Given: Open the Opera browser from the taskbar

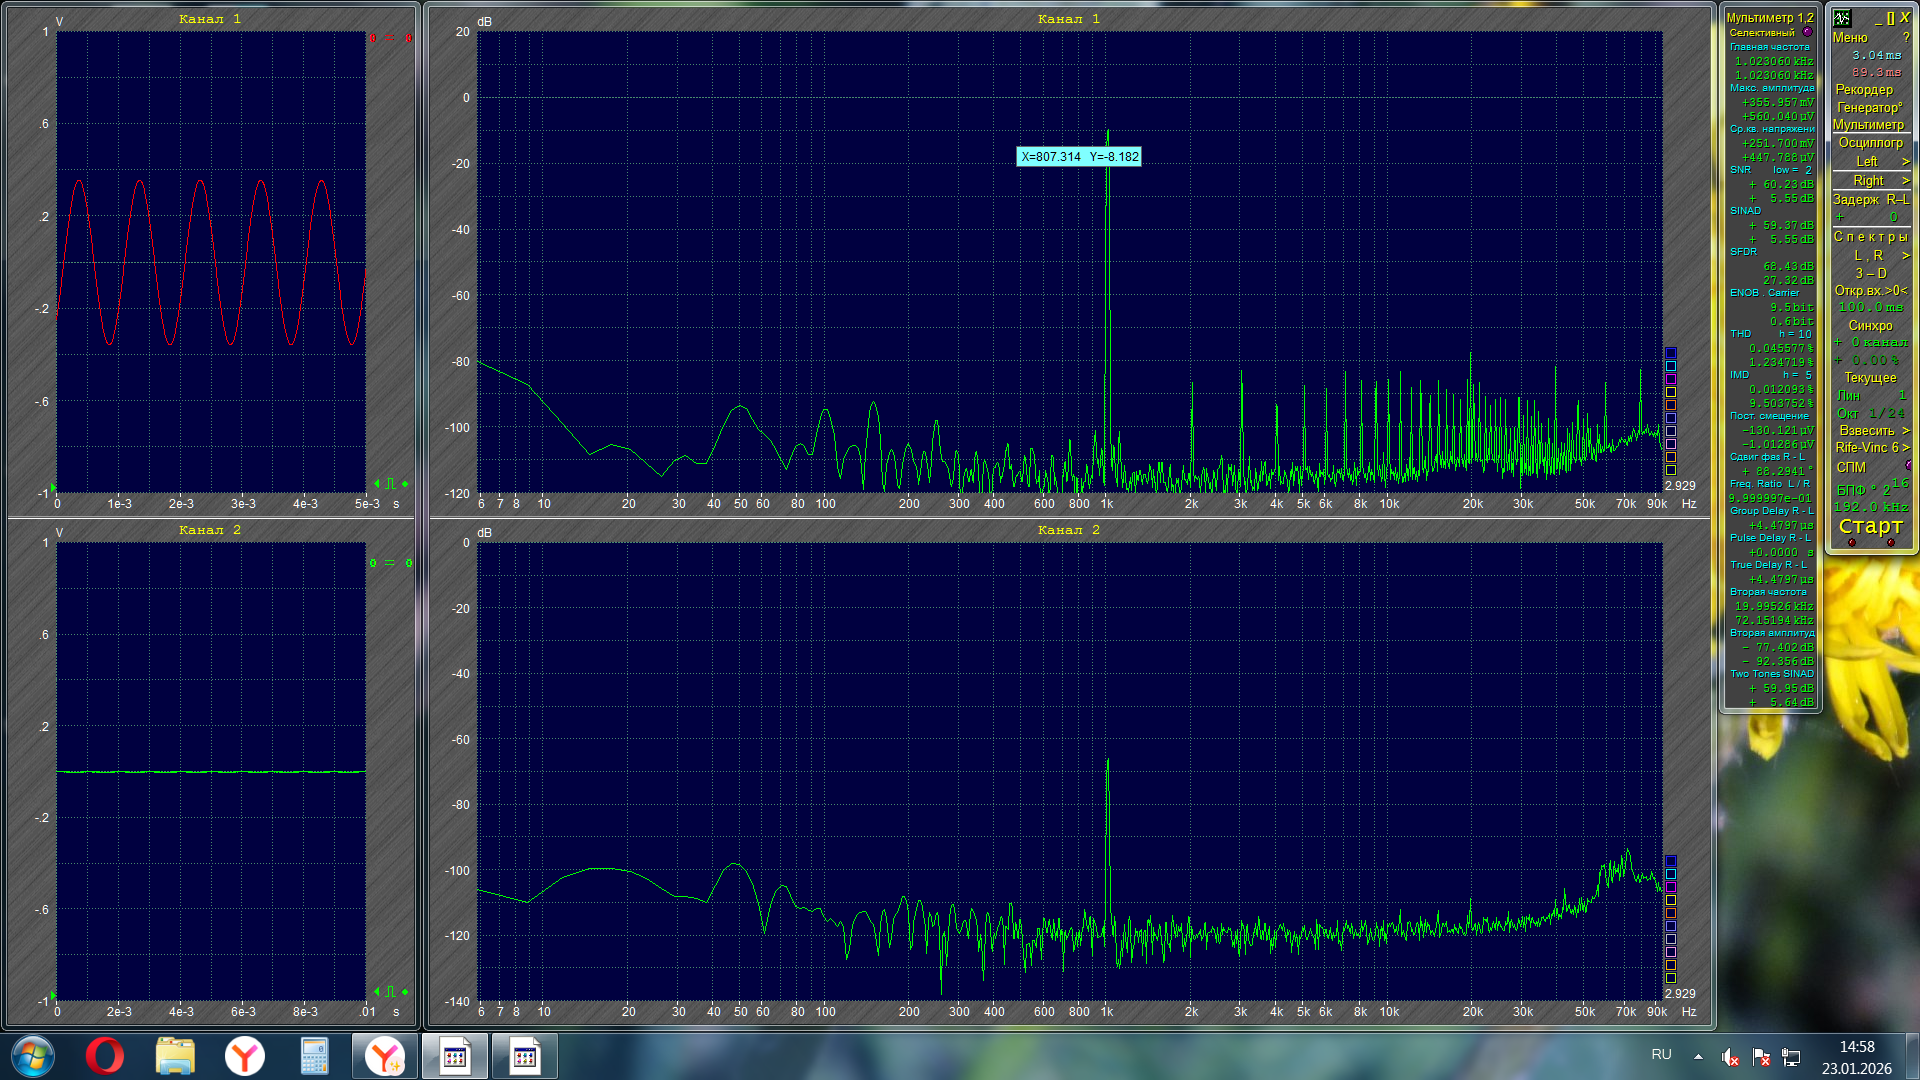Looking at the screenshot, I should pos(104,1056).
